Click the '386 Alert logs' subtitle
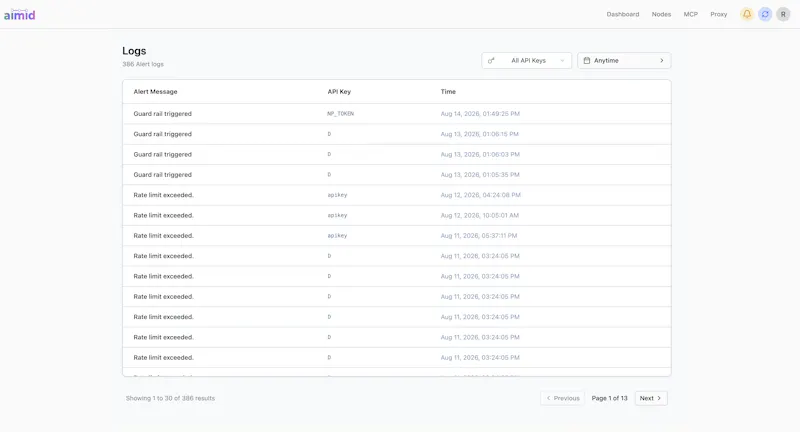This screenshot has height=432, width=800. 143,64
